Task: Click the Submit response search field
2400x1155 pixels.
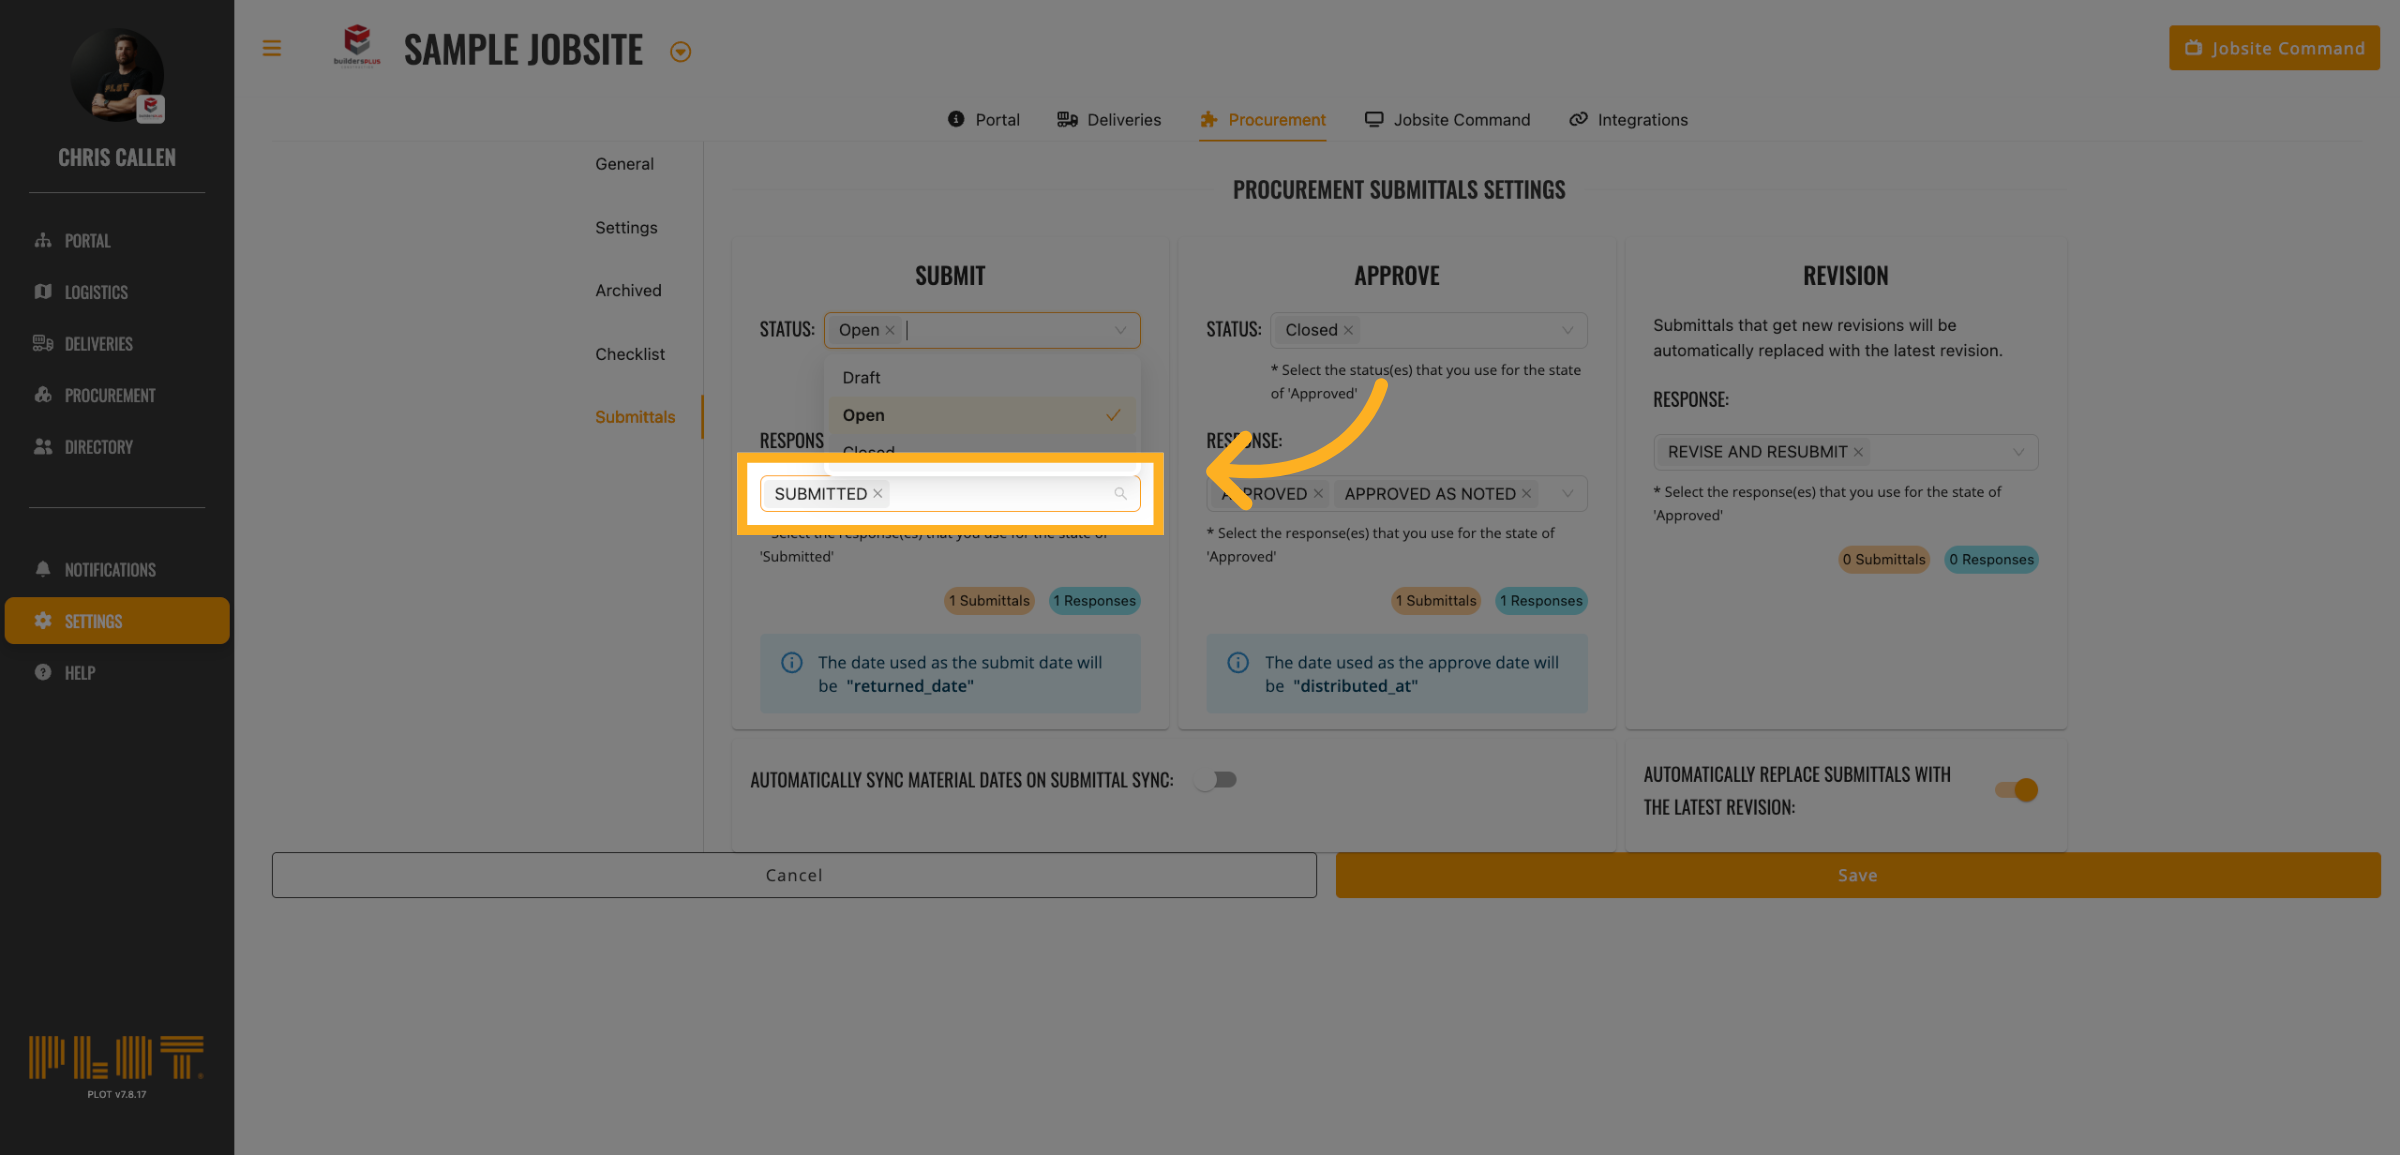Action: point(1000,494)
